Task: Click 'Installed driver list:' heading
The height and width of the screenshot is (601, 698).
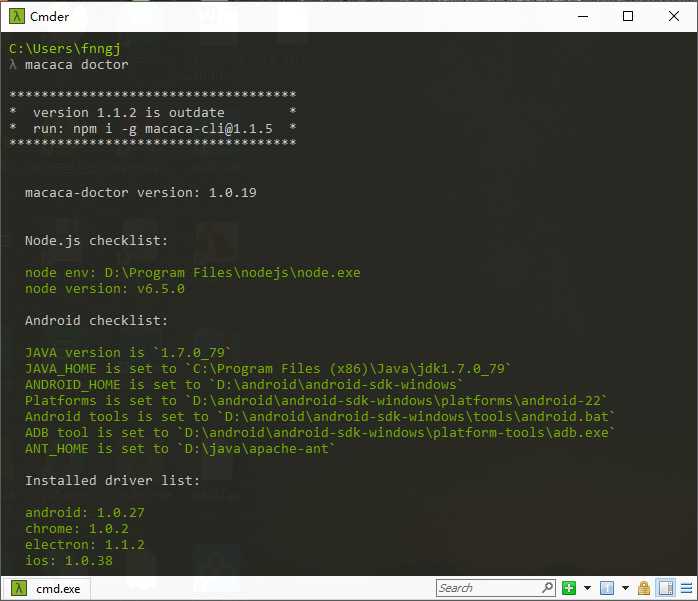Action: (113, 481)
